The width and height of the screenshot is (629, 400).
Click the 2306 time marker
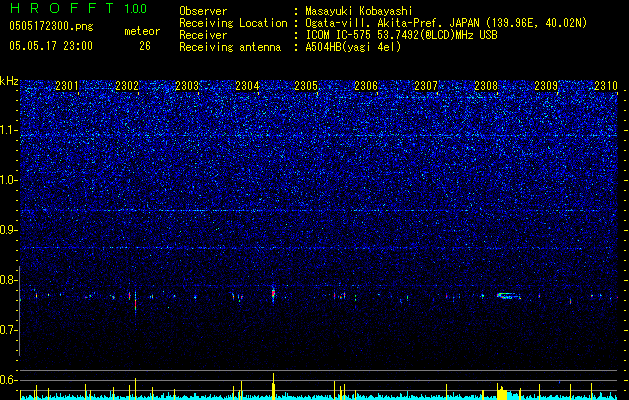[366, 85]
